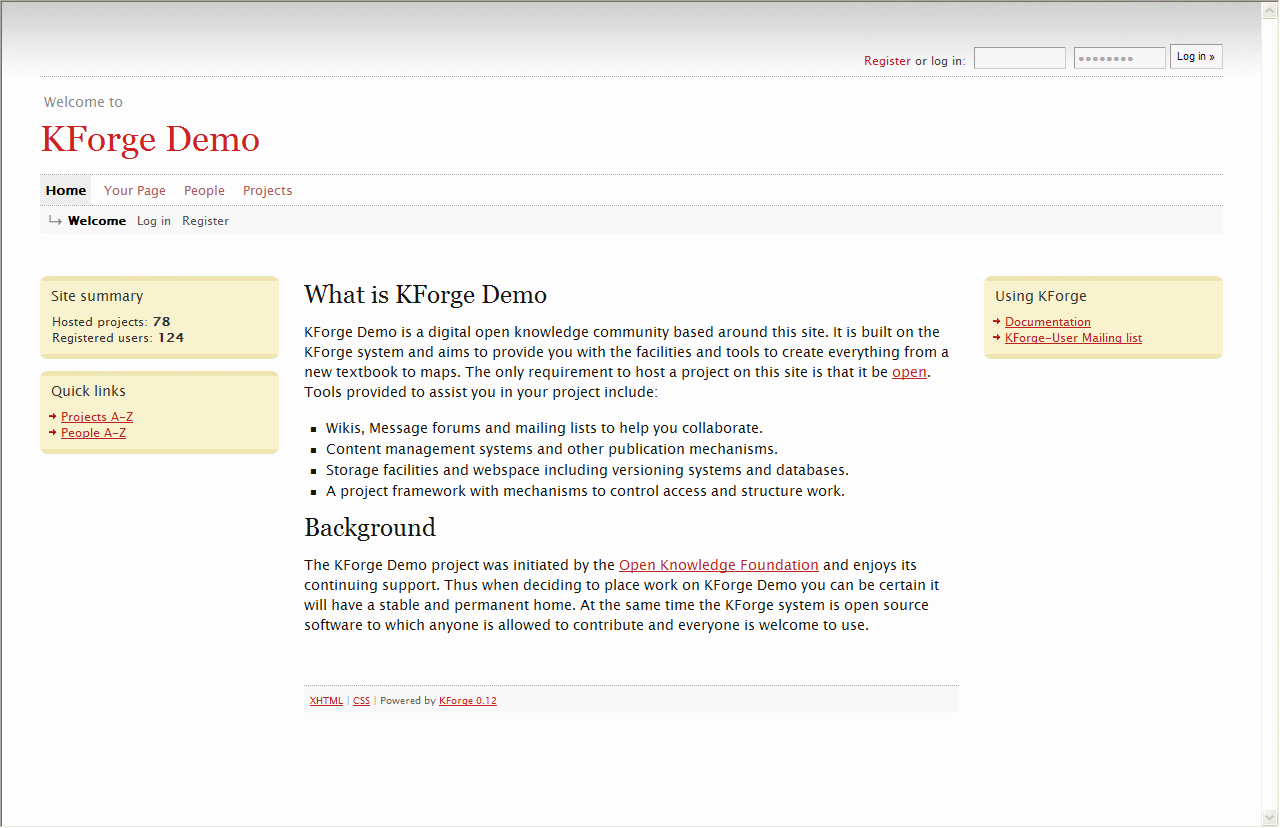
Task: Click arrow icon beside People A-Z
Action: [52, 432]
